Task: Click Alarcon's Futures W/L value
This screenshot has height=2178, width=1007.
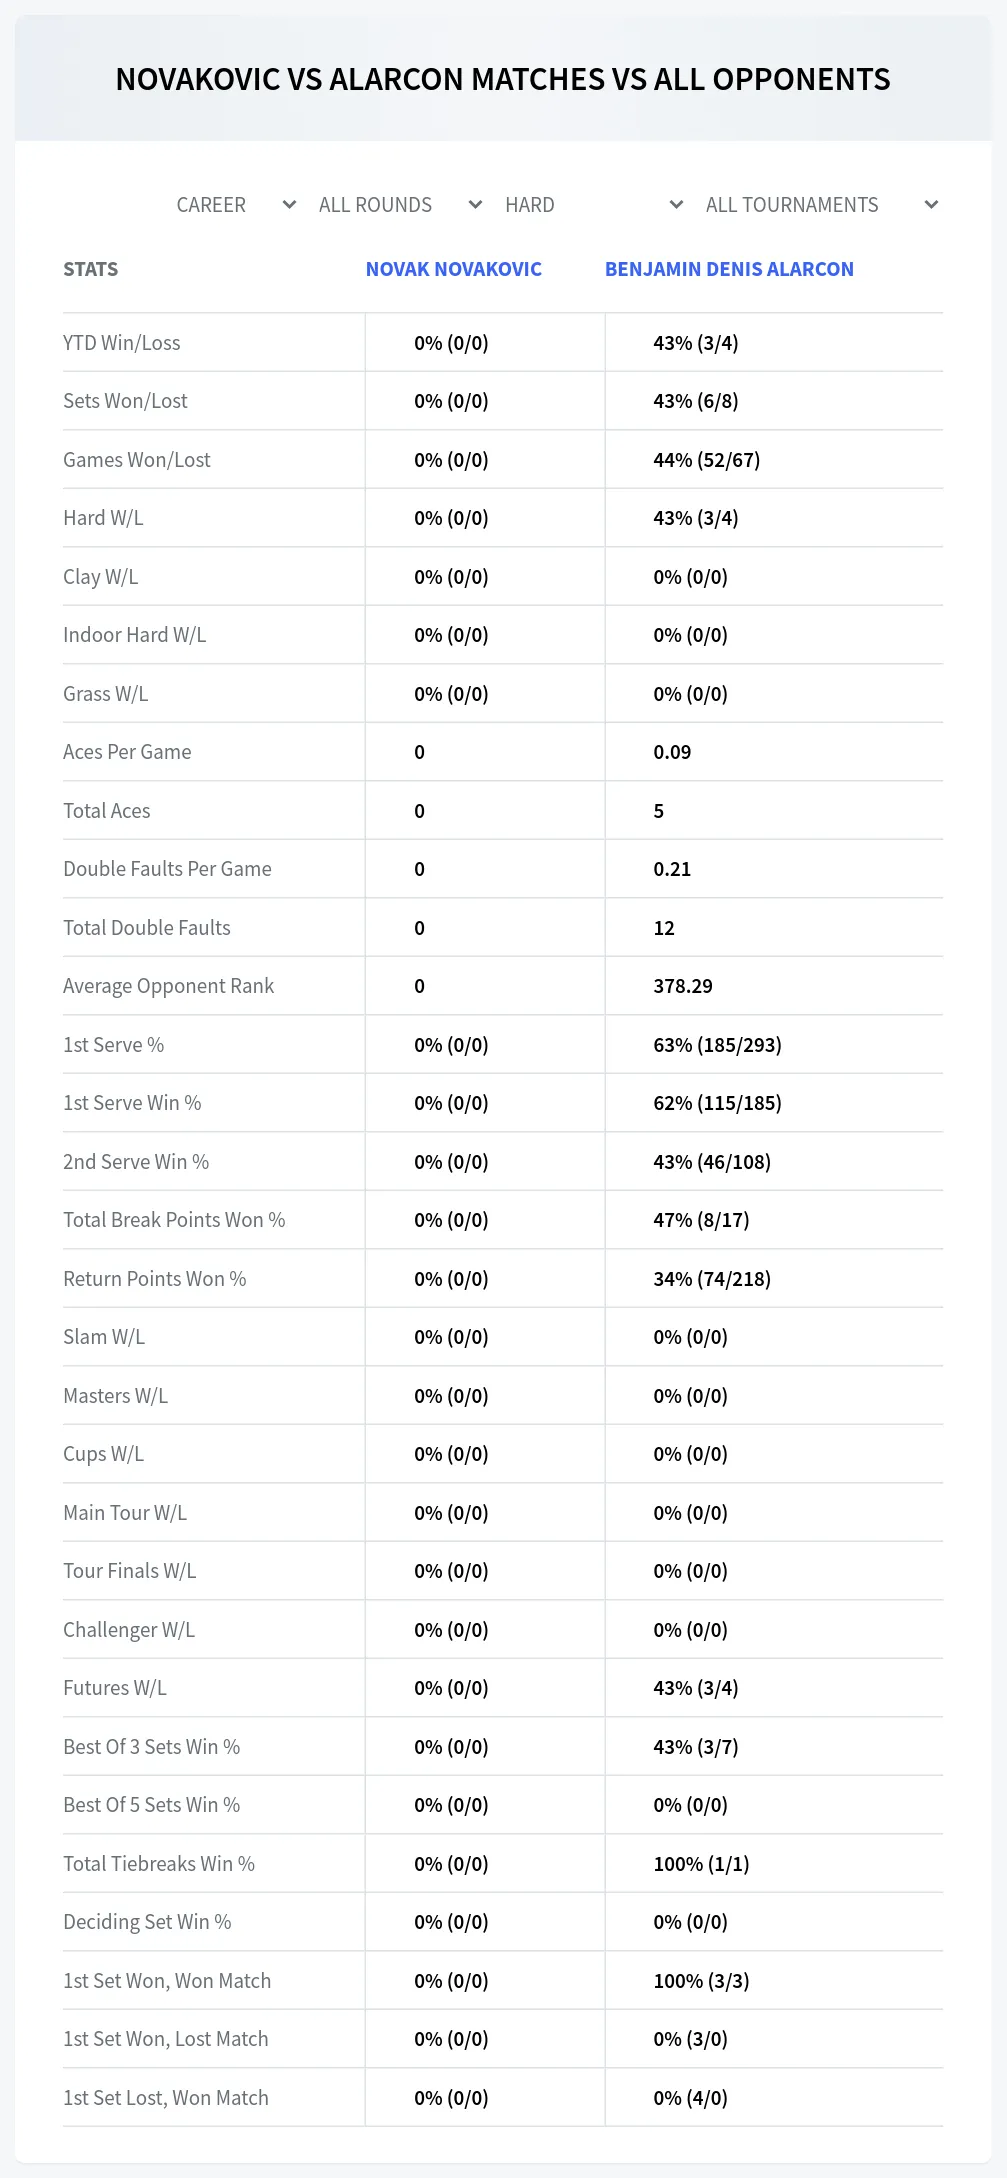Action: click(x=696, y=1688)
